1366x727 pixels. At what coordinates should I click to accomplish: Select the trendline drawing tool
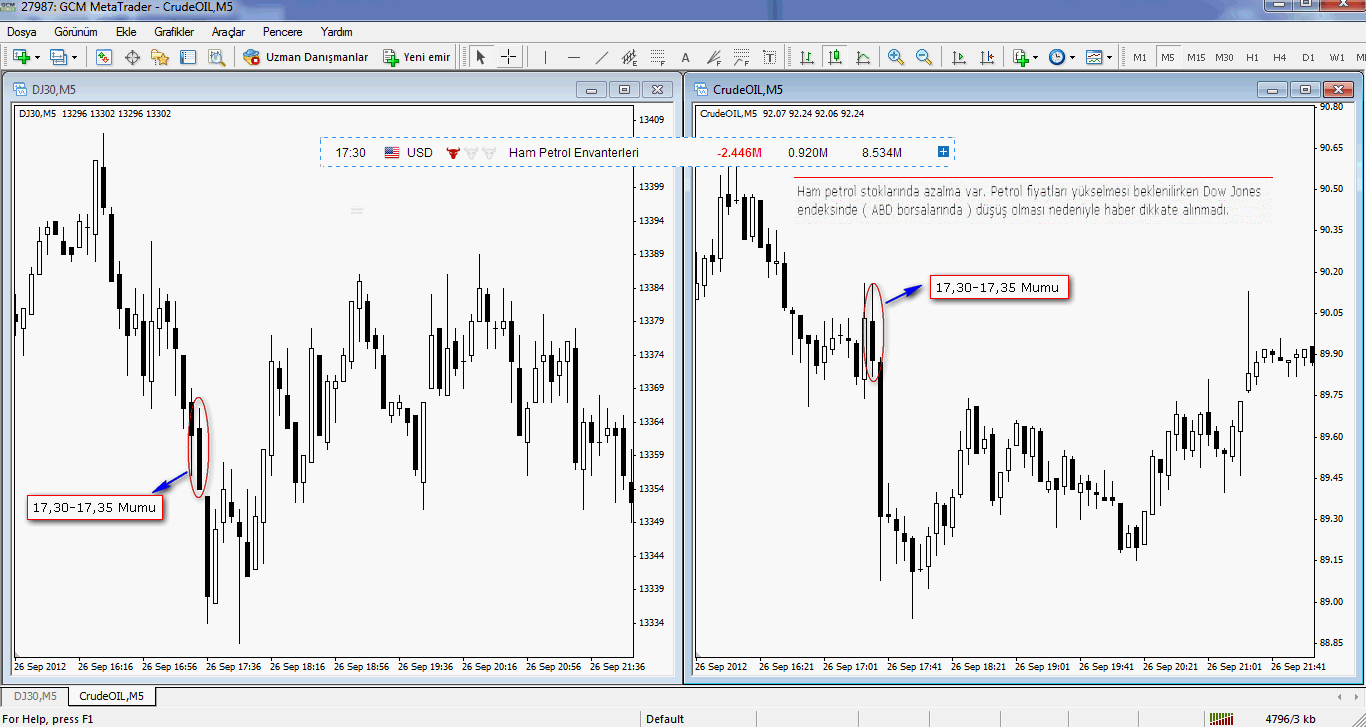coord(601,57)
